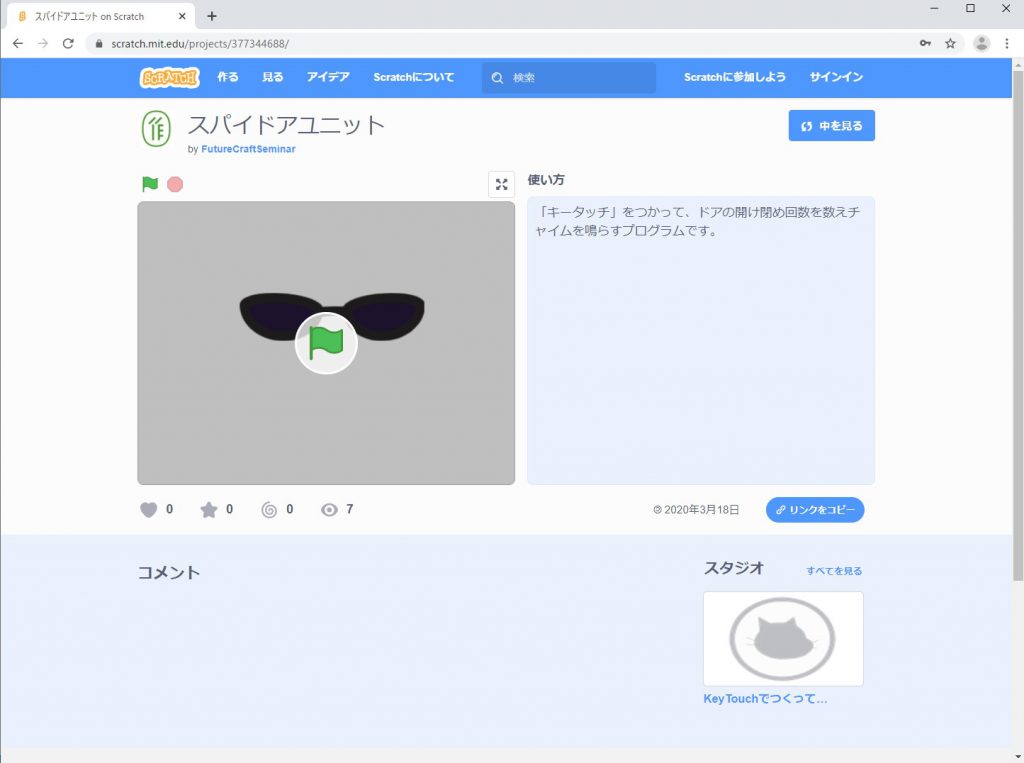Open the KeyTouch studio thumbnail
Image resolution: width=1024 pixels, height=763 pixels.
783,638
